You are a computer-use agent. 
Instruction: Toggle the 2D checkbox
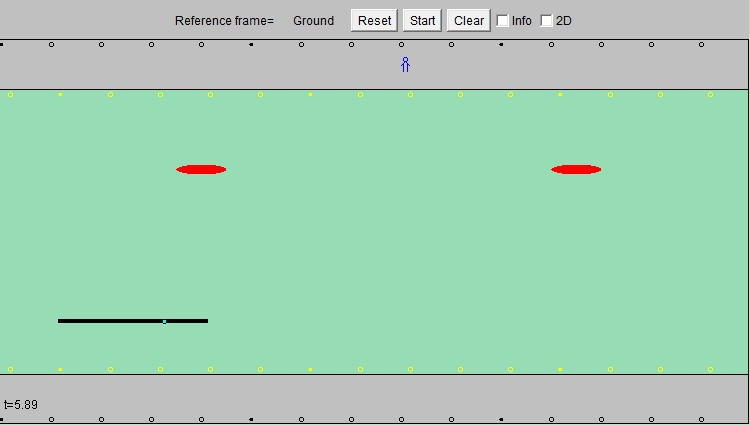(x=547, y=20)
